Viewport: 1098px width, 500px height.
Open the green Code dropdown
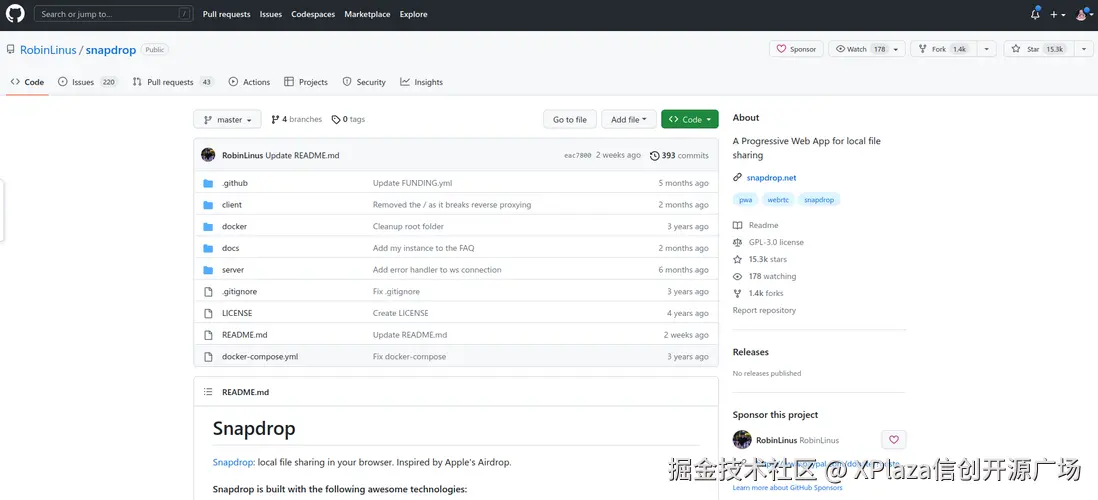690,120
